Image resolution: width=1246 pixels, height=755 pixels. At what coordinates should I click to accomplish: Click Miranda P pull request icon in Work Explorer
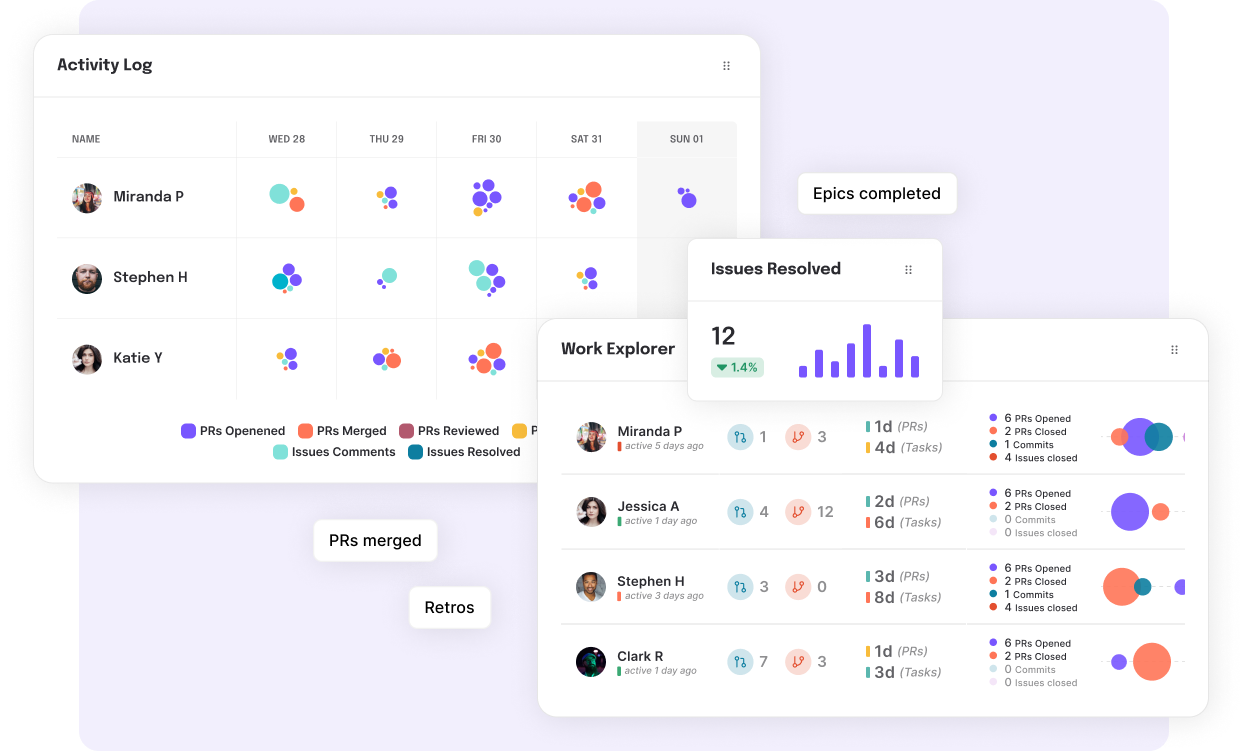point(740,437)
